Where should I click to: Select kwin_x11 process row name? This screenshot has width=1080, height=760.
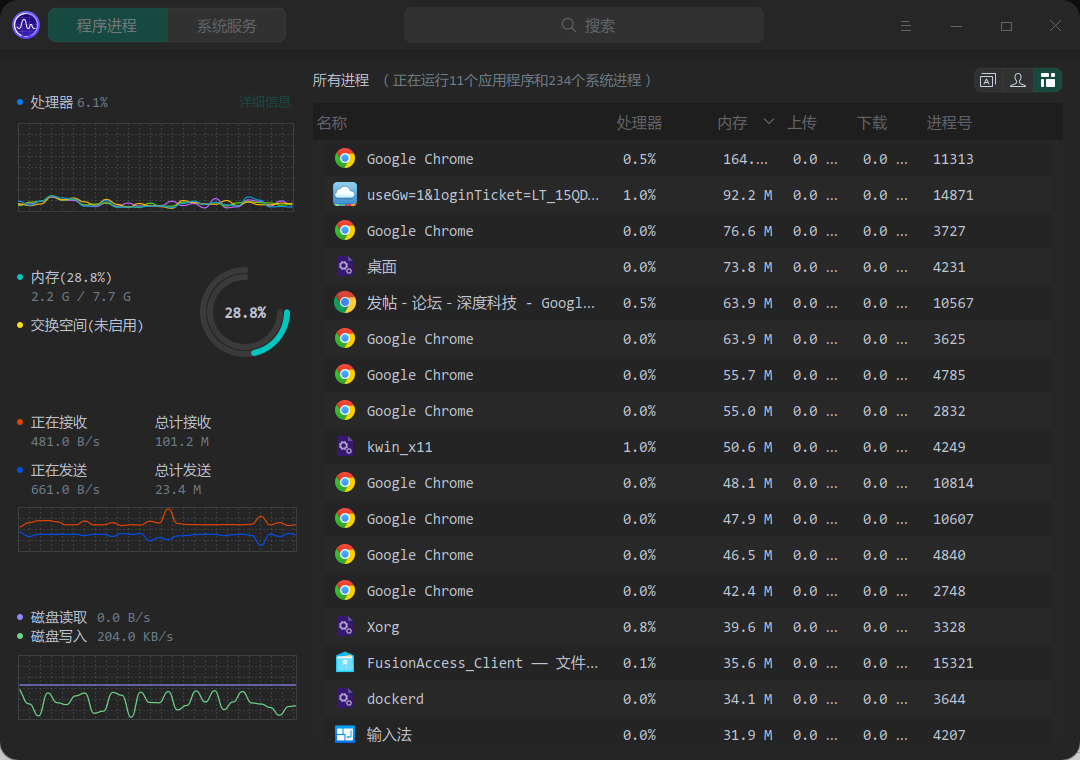[x=399, y=447]
